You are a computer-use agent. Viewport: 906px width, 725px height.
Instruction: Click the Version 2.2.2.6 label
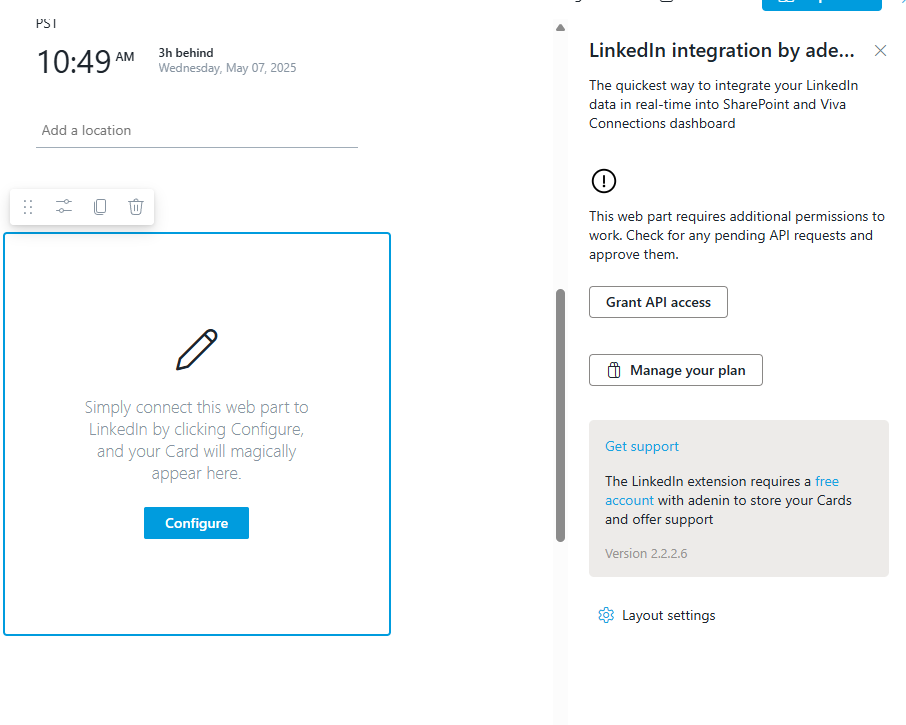coord(646,553)
